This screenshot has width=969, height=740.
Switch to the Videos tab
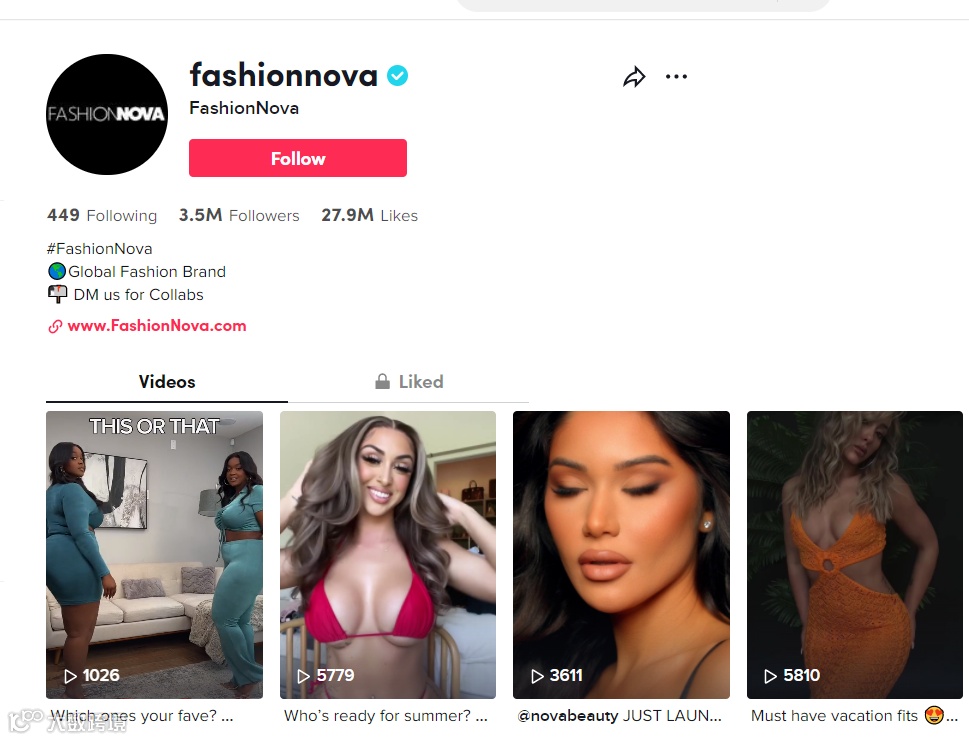tap(167, 381)
